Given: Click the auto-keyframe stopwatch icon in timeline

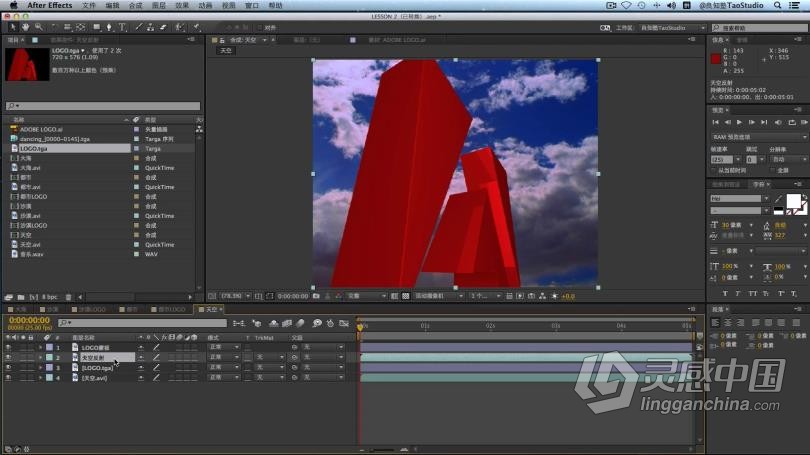Looking at the screenshot, I should (331, 323).
